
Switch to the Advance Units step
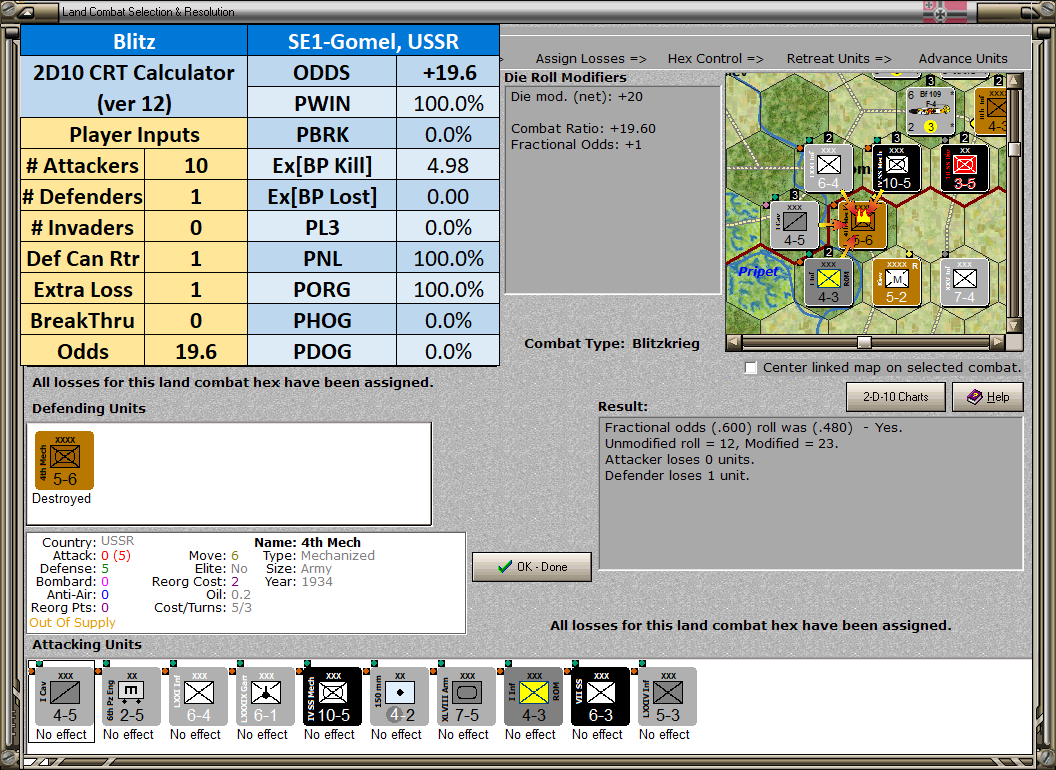click(963, 59)
